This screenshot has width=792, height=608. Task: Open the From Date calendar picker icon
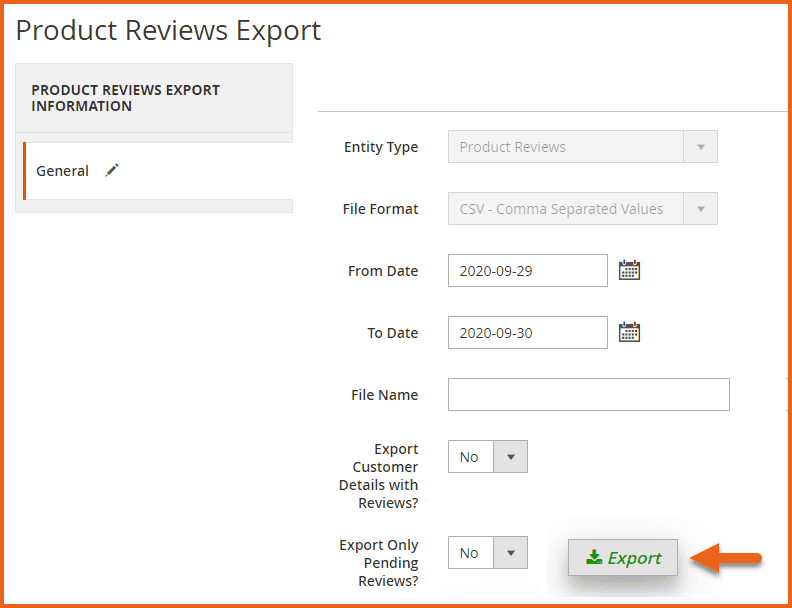pos(629,270)
